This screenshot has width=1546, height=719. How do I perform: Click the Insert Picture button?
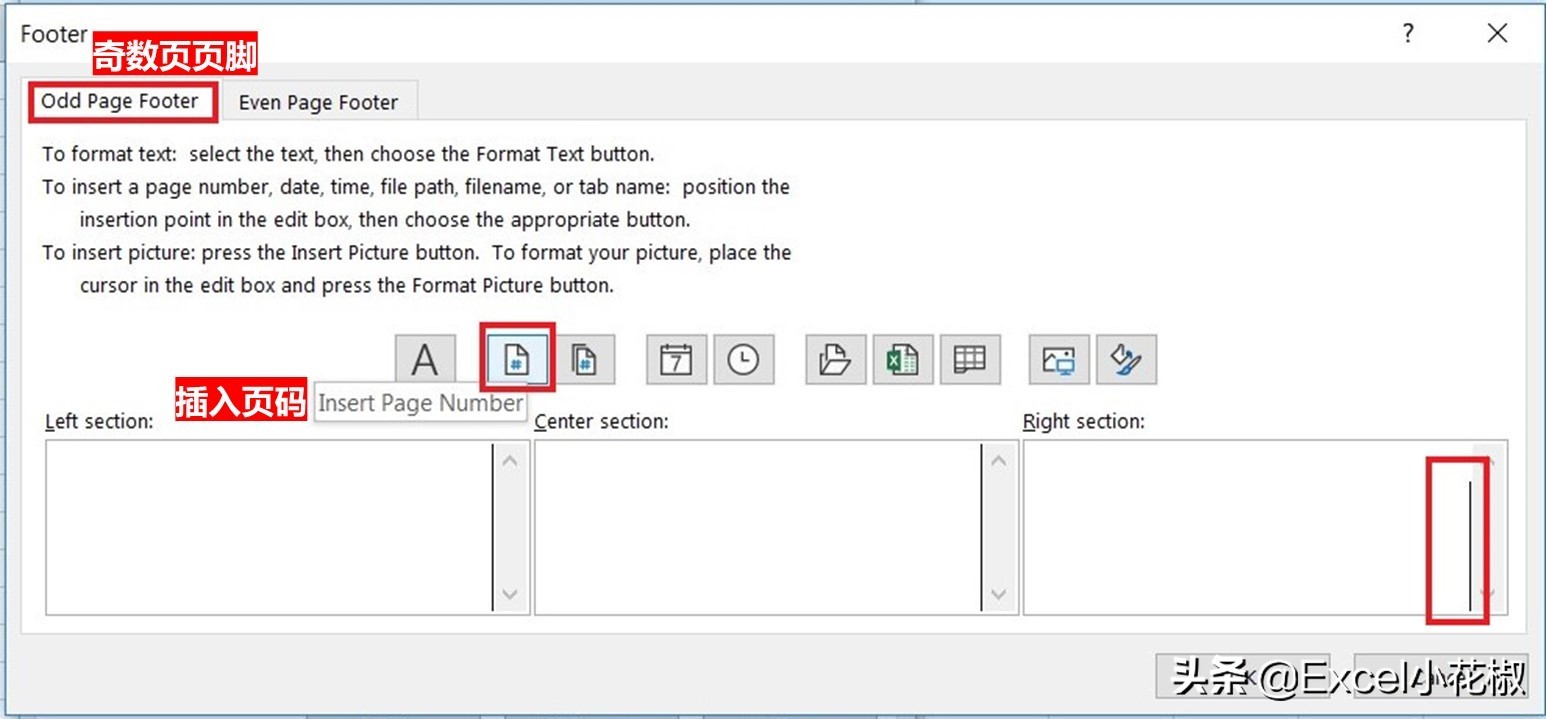coord(1059,359)
